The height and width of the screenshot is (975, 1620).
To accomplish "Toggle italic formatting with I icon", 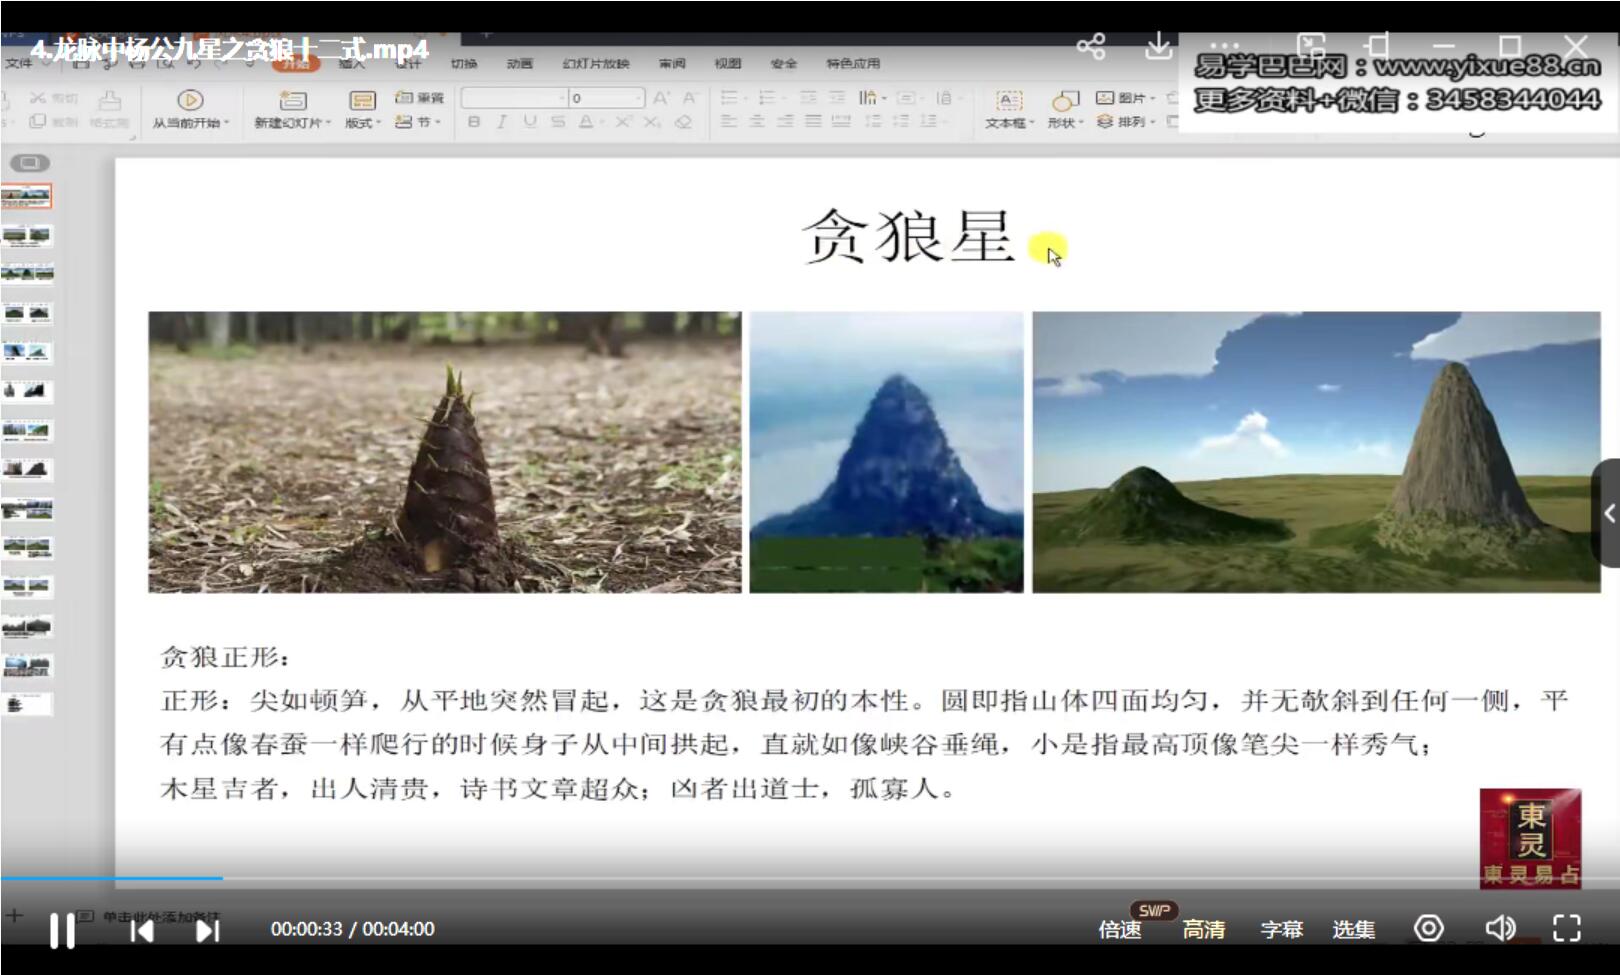I will click(x=500, y=120).
